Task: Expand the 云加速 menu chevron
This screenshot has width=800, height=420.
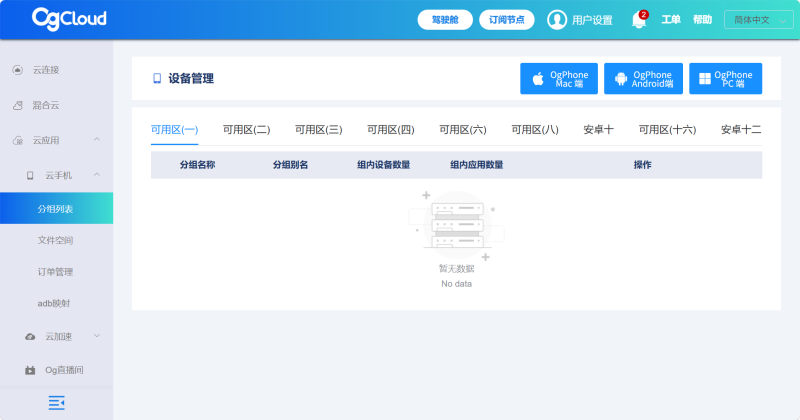Action: pos(97,336)
